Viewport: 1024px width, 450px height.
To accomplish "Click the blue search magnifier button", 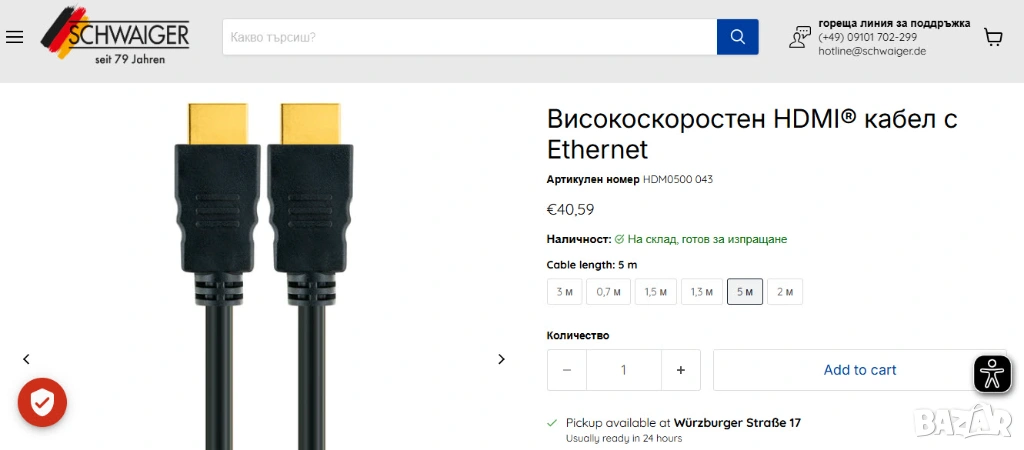I will tap(737, 37).
